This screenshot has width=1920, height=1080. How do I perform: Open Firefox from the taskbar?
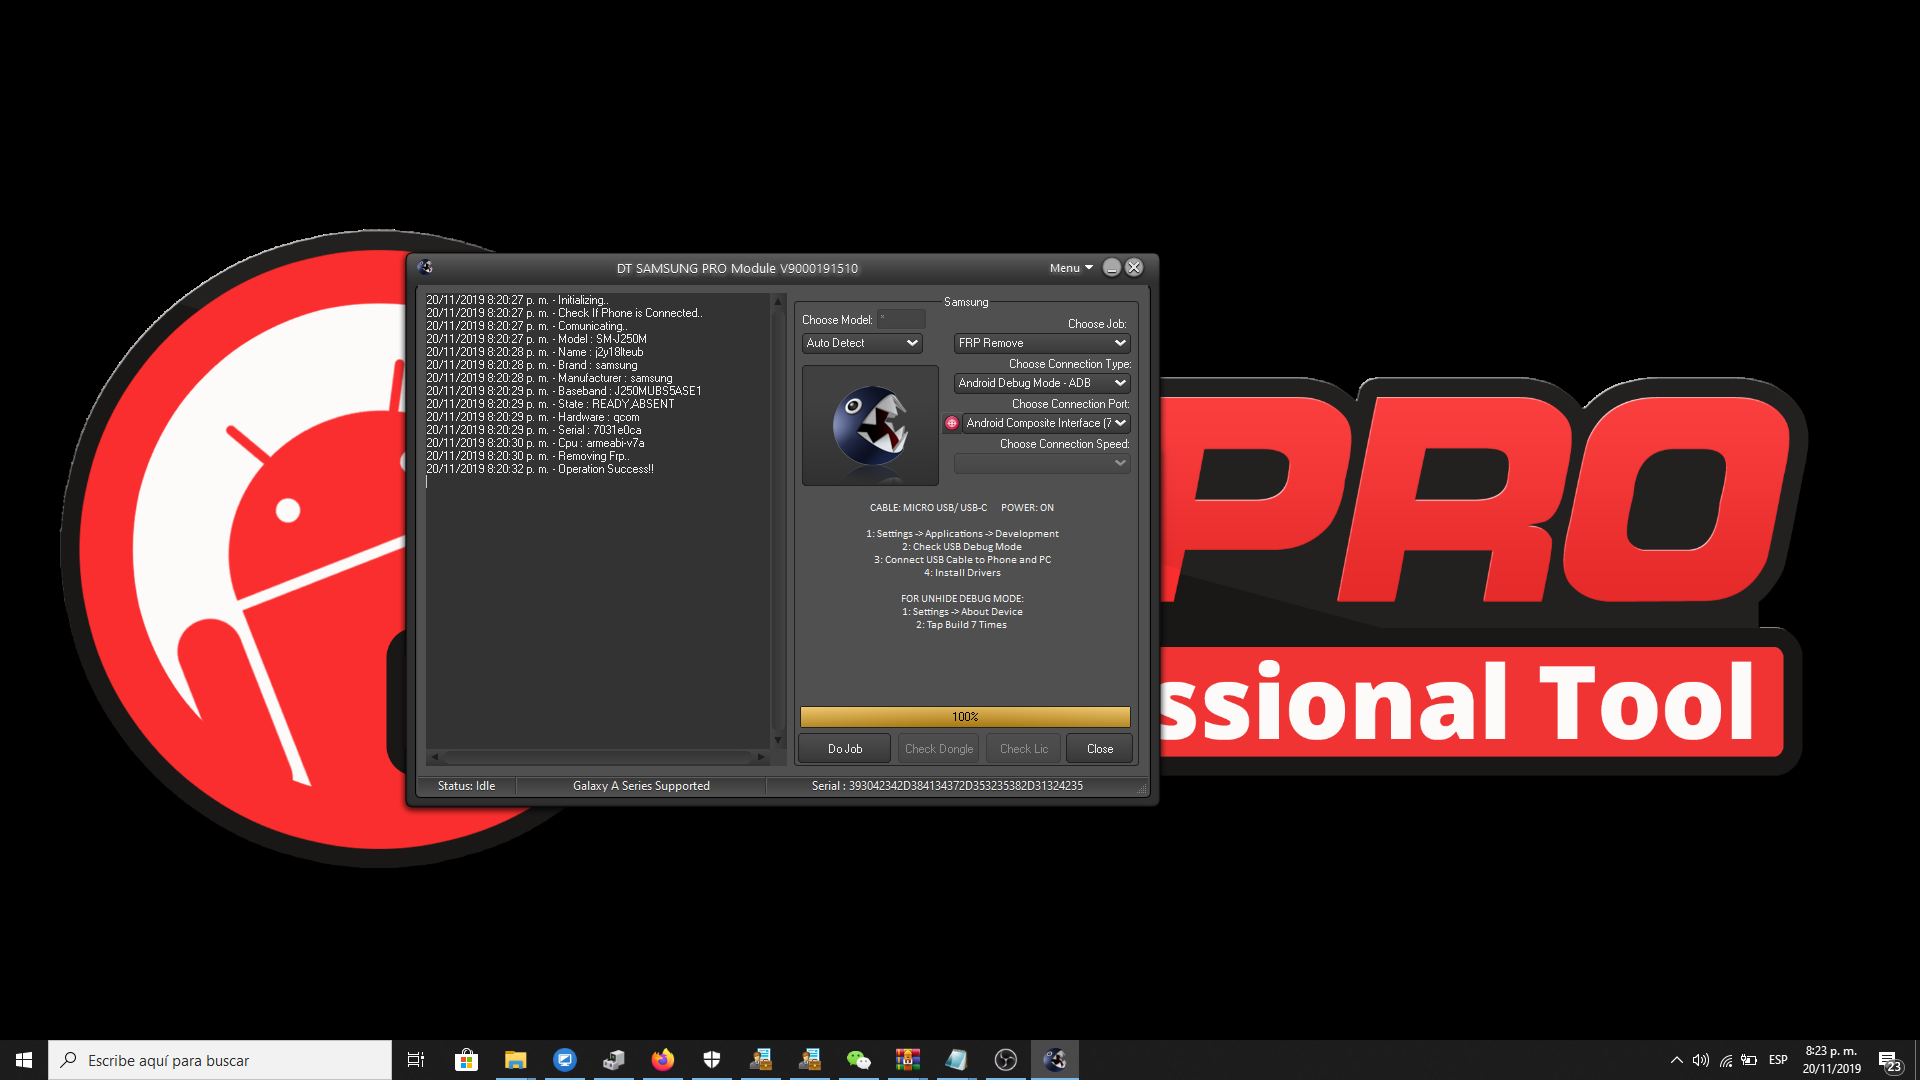coord(663,1060)
